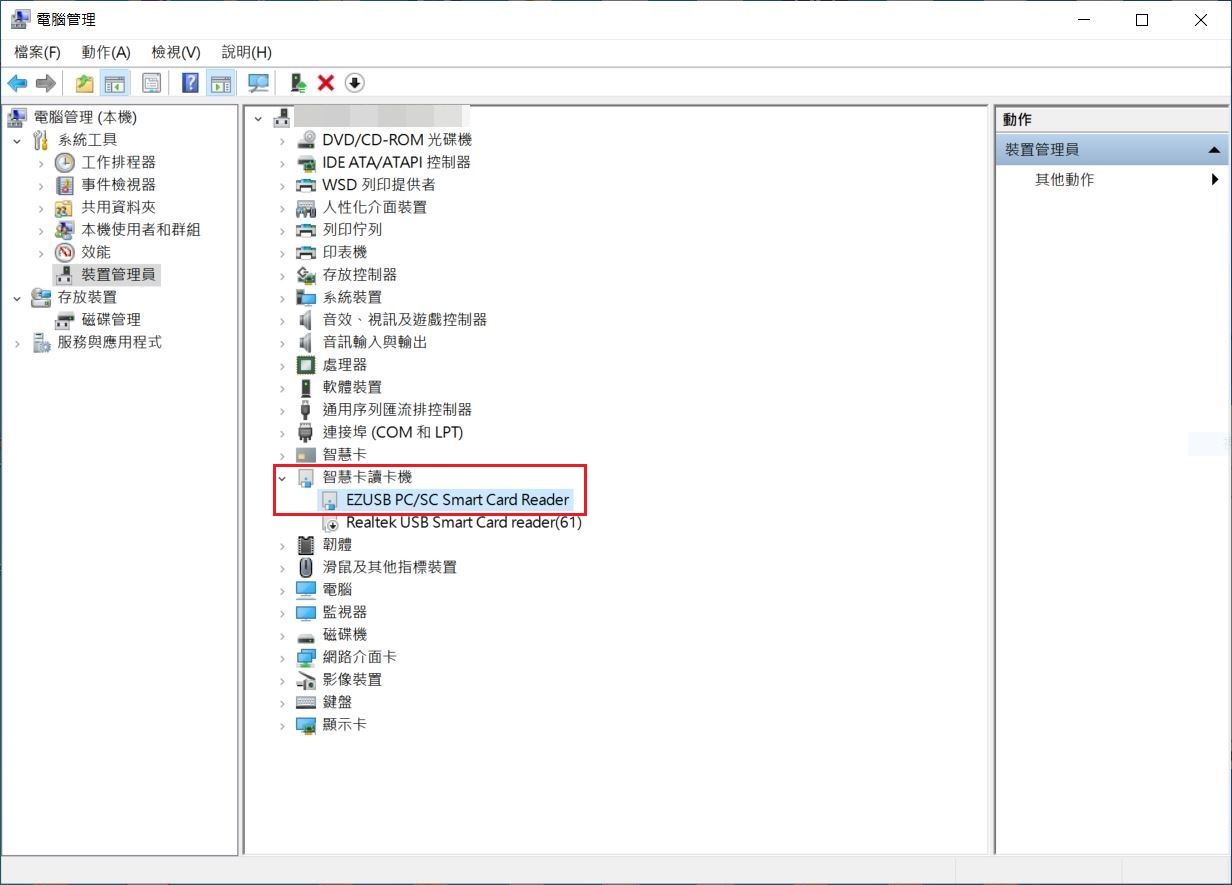Open the 檔案(F) menu
Viewport: 1232px width, 885px height.
(x=37, y=52)
